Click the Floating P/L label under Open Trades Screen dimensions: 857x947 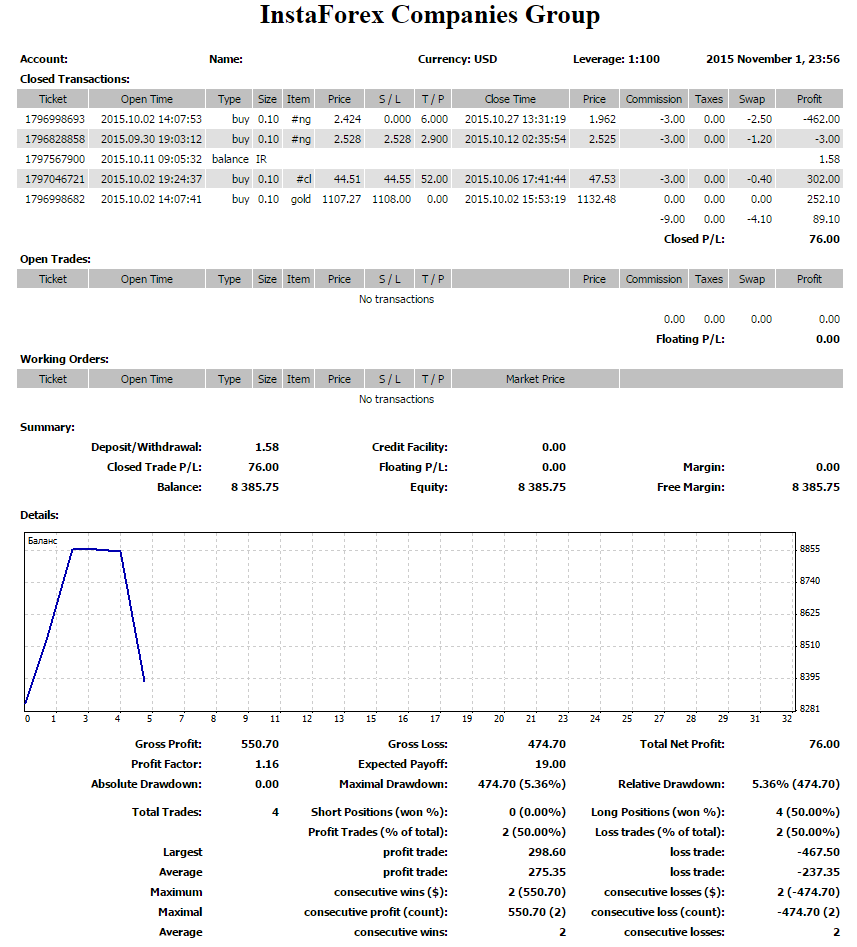pos(690,339)
